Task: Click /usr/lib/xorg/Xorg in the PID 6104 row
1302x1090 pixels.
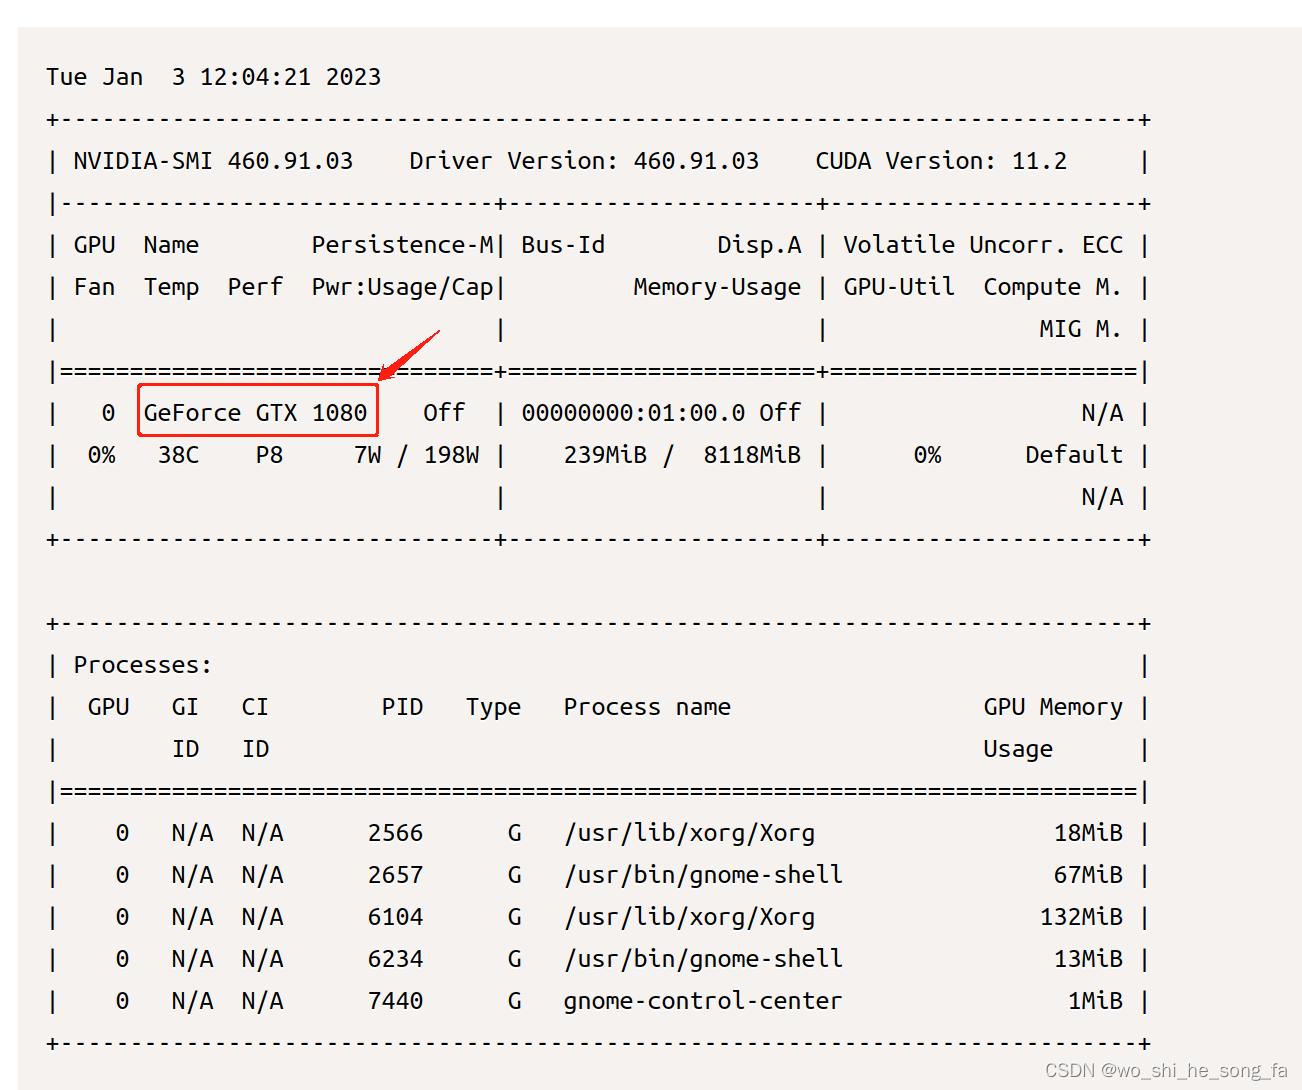Action: click(689, 917)
